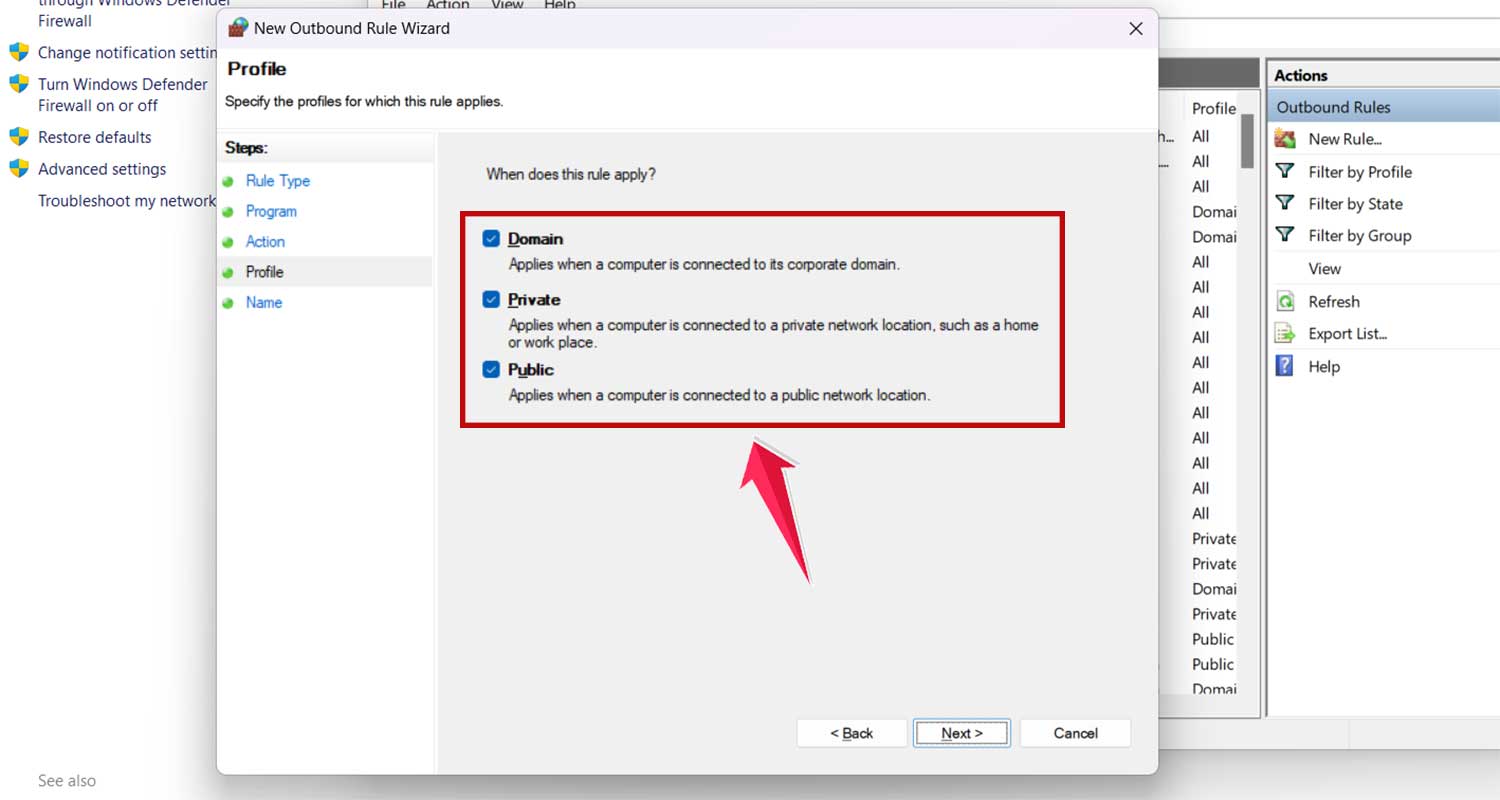Click the Filter by State funnel icon

(x=1286, y=204)
